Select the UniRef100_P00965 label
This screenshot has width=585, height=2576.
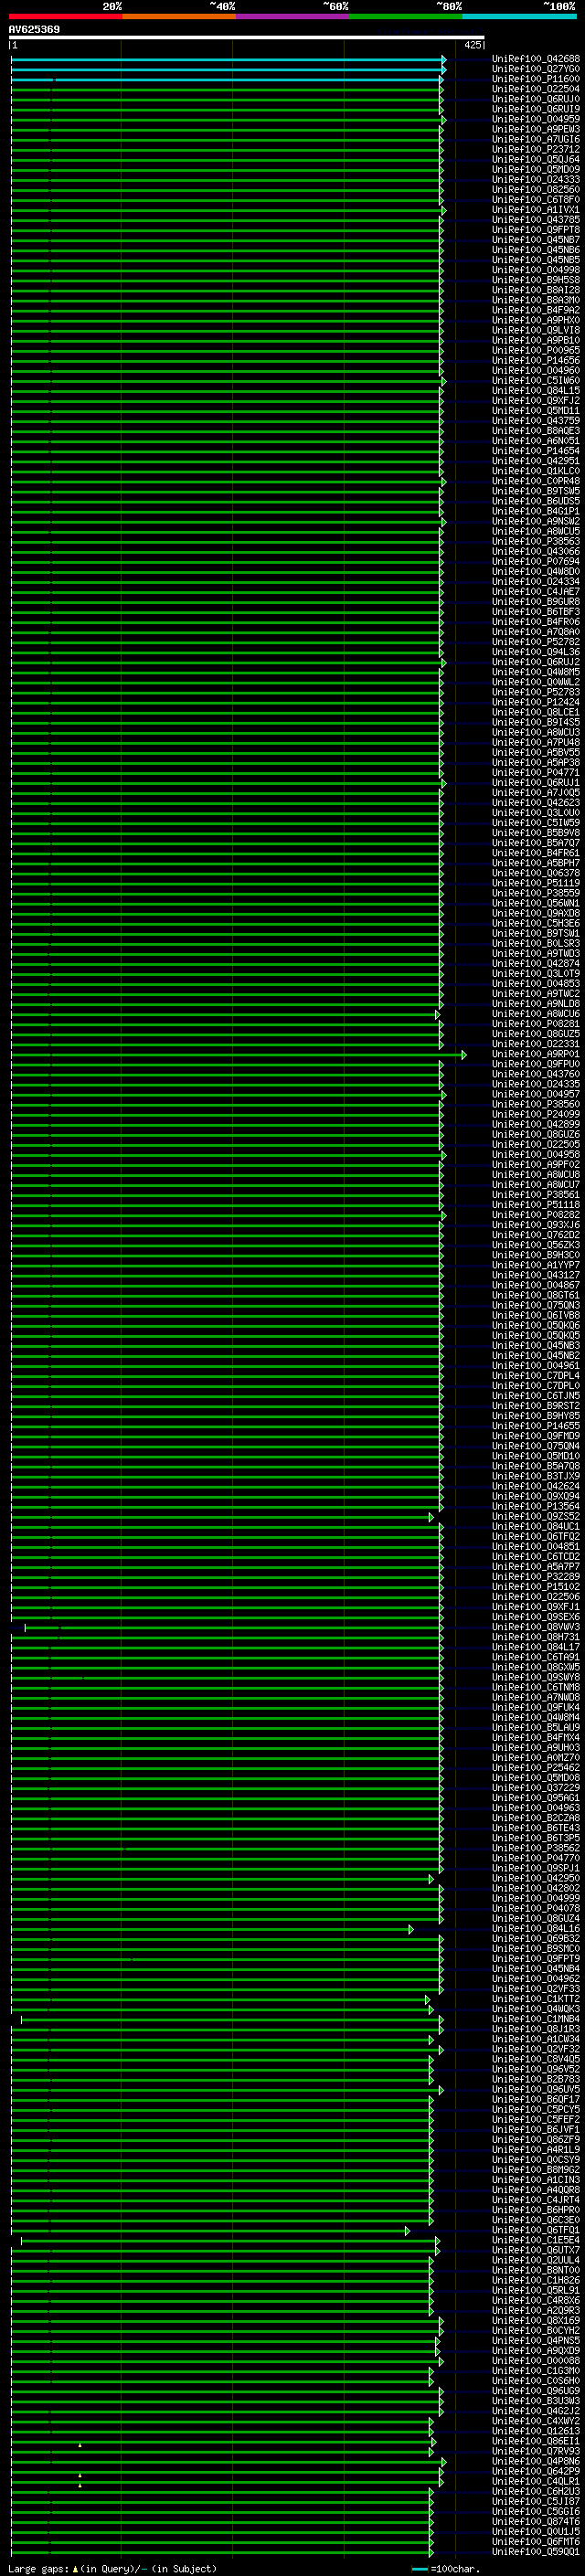(536, 350)
